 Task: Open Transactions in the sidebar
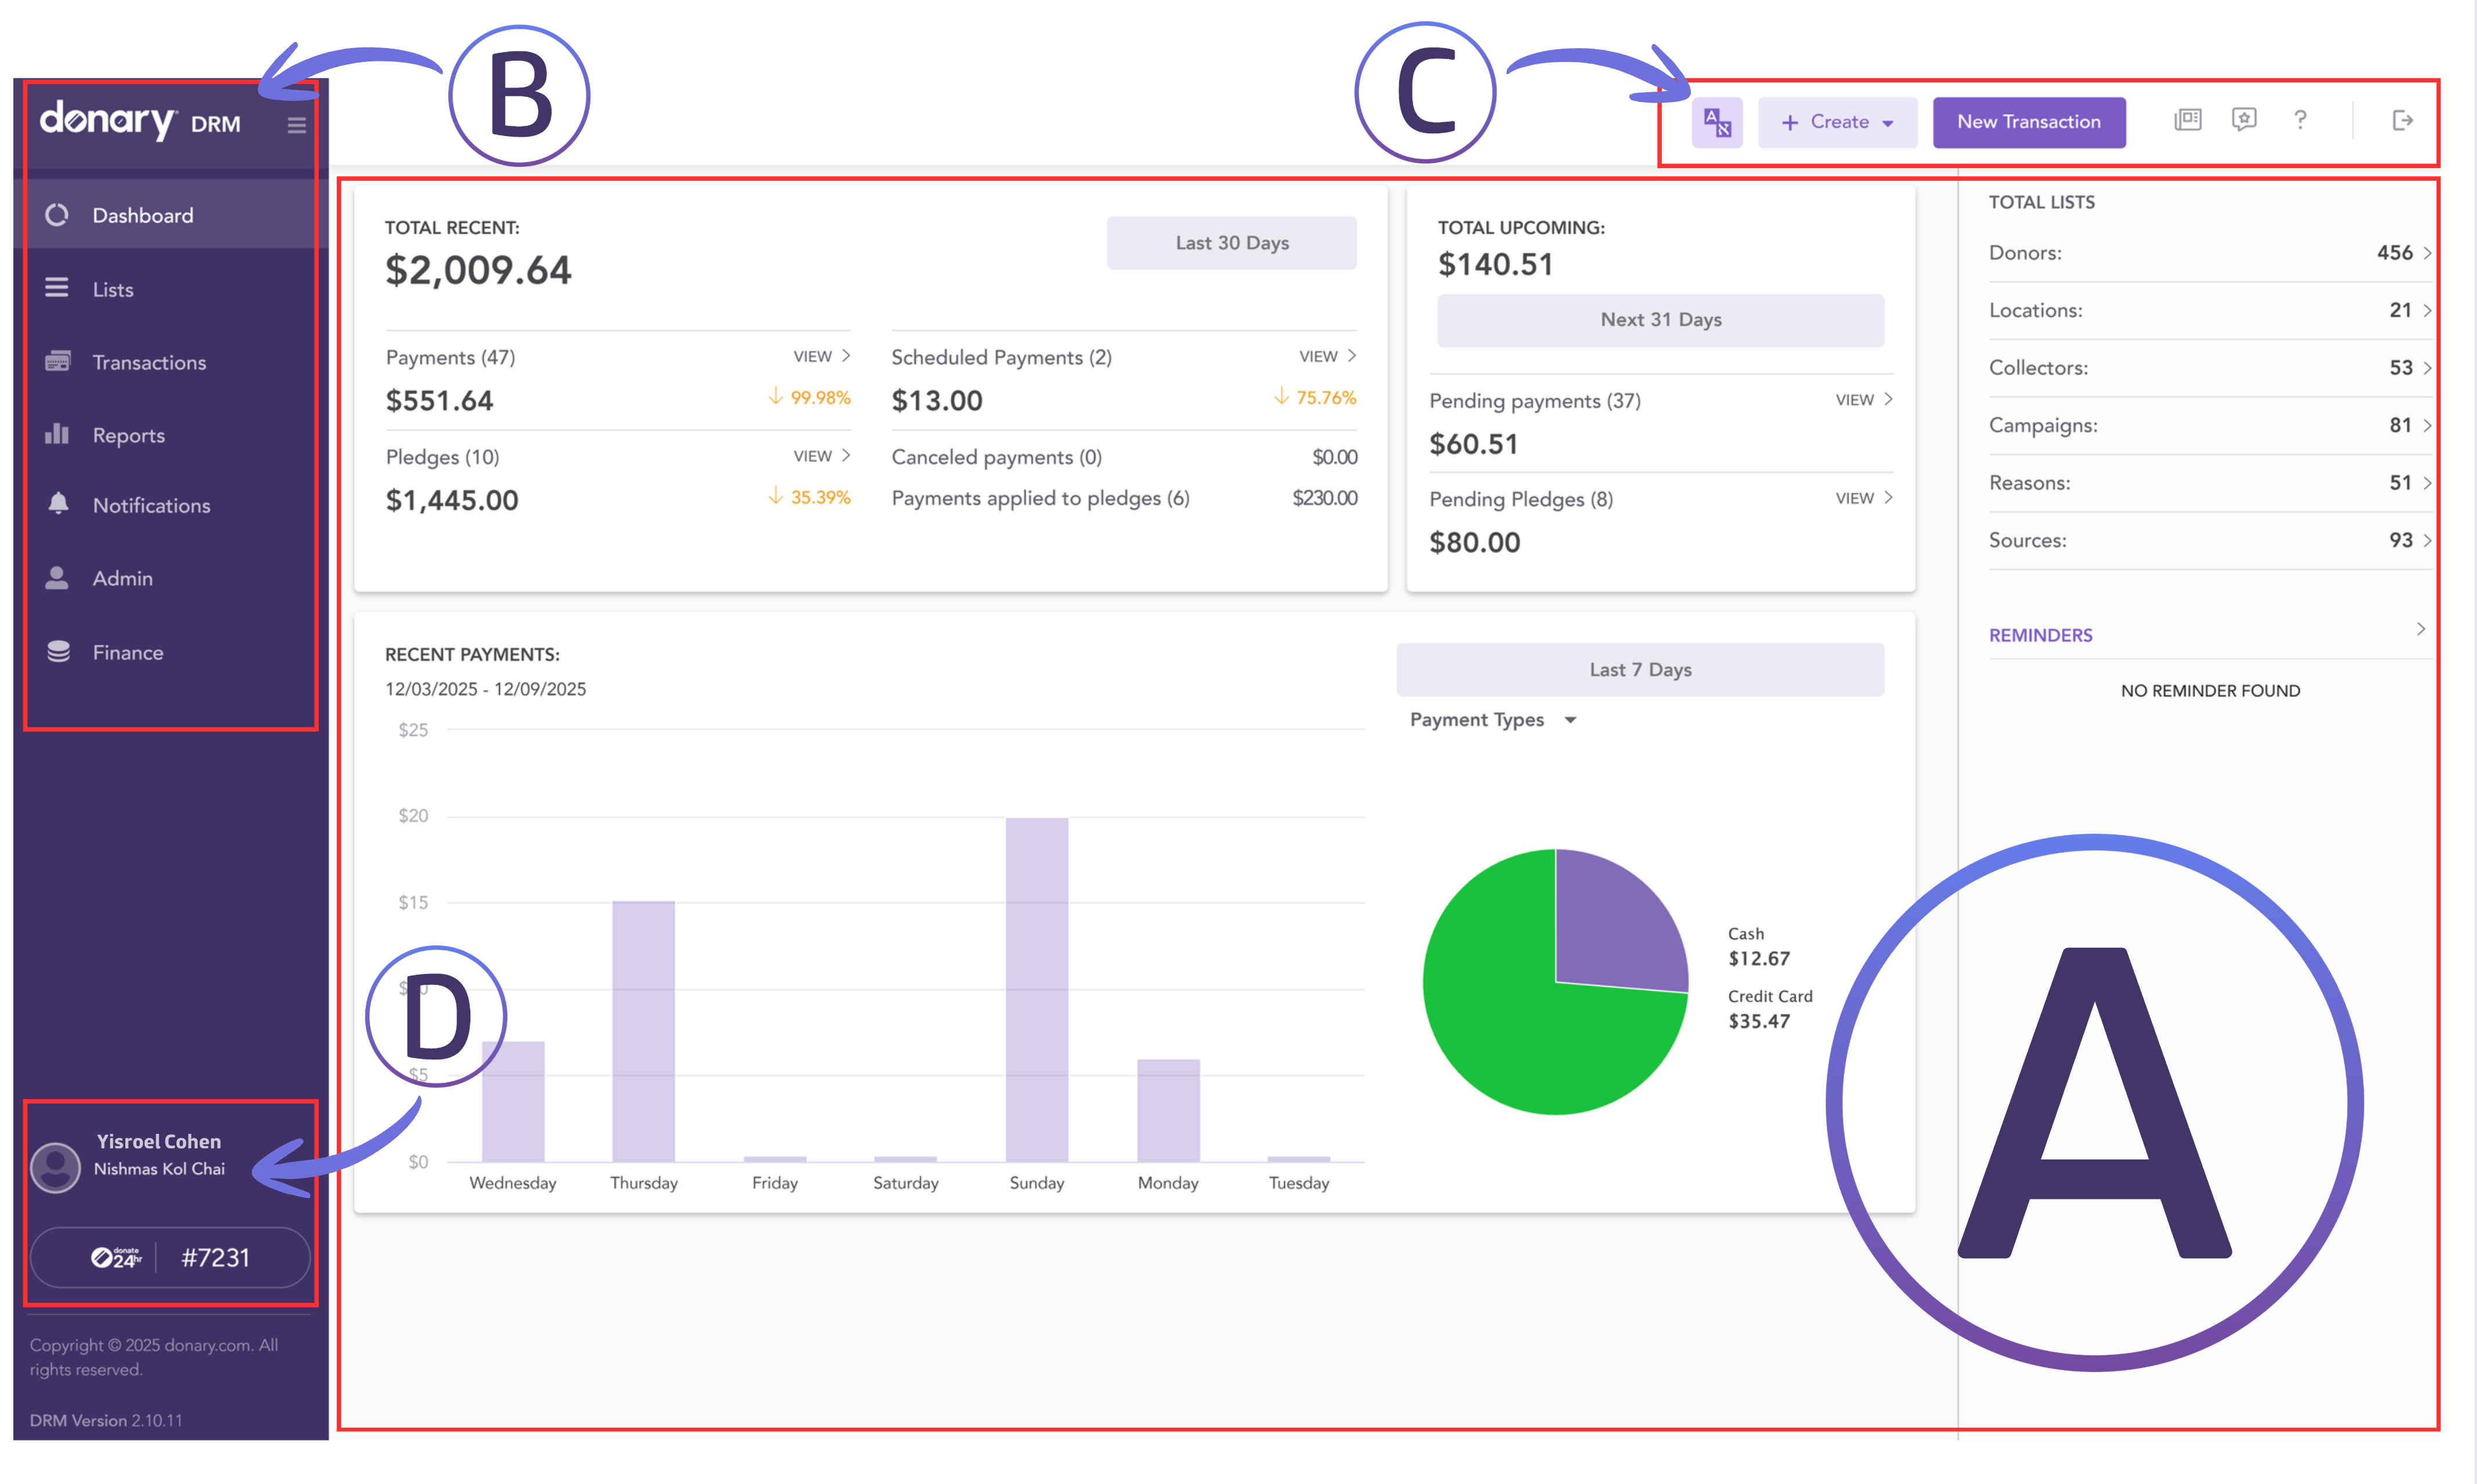click(x=149, y=362)
